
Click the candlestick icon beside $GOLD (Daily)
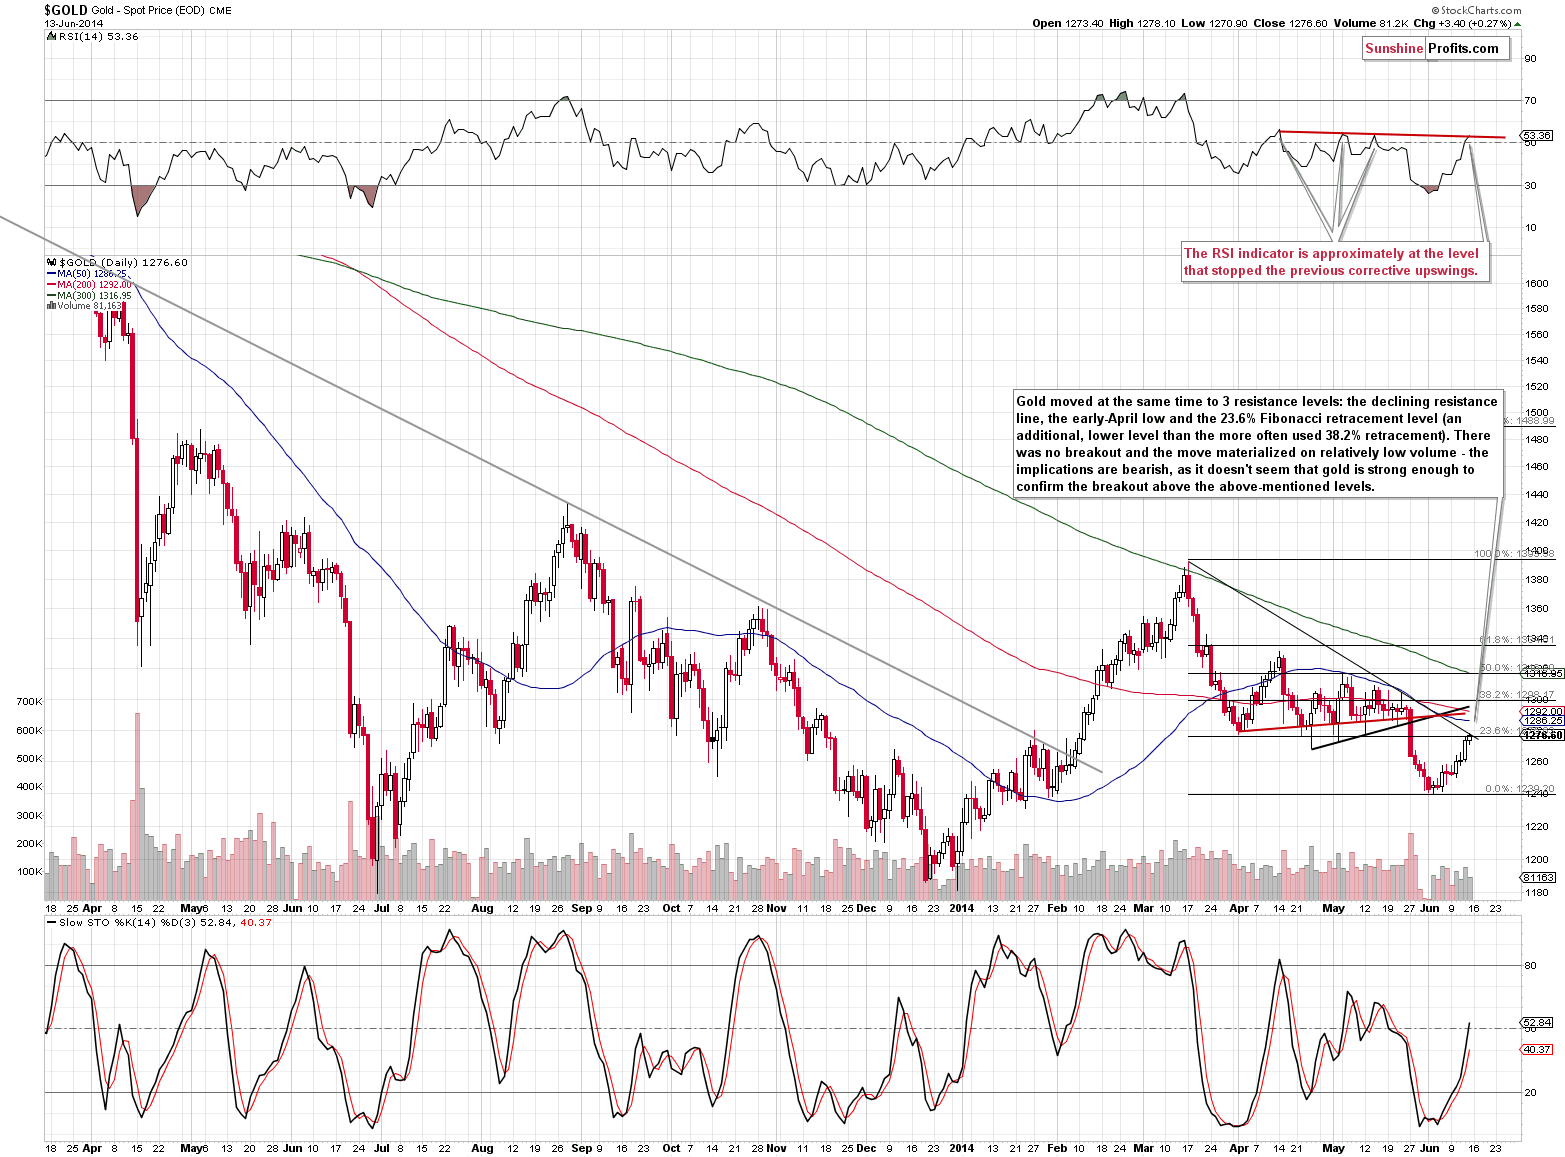click(51, 263)
